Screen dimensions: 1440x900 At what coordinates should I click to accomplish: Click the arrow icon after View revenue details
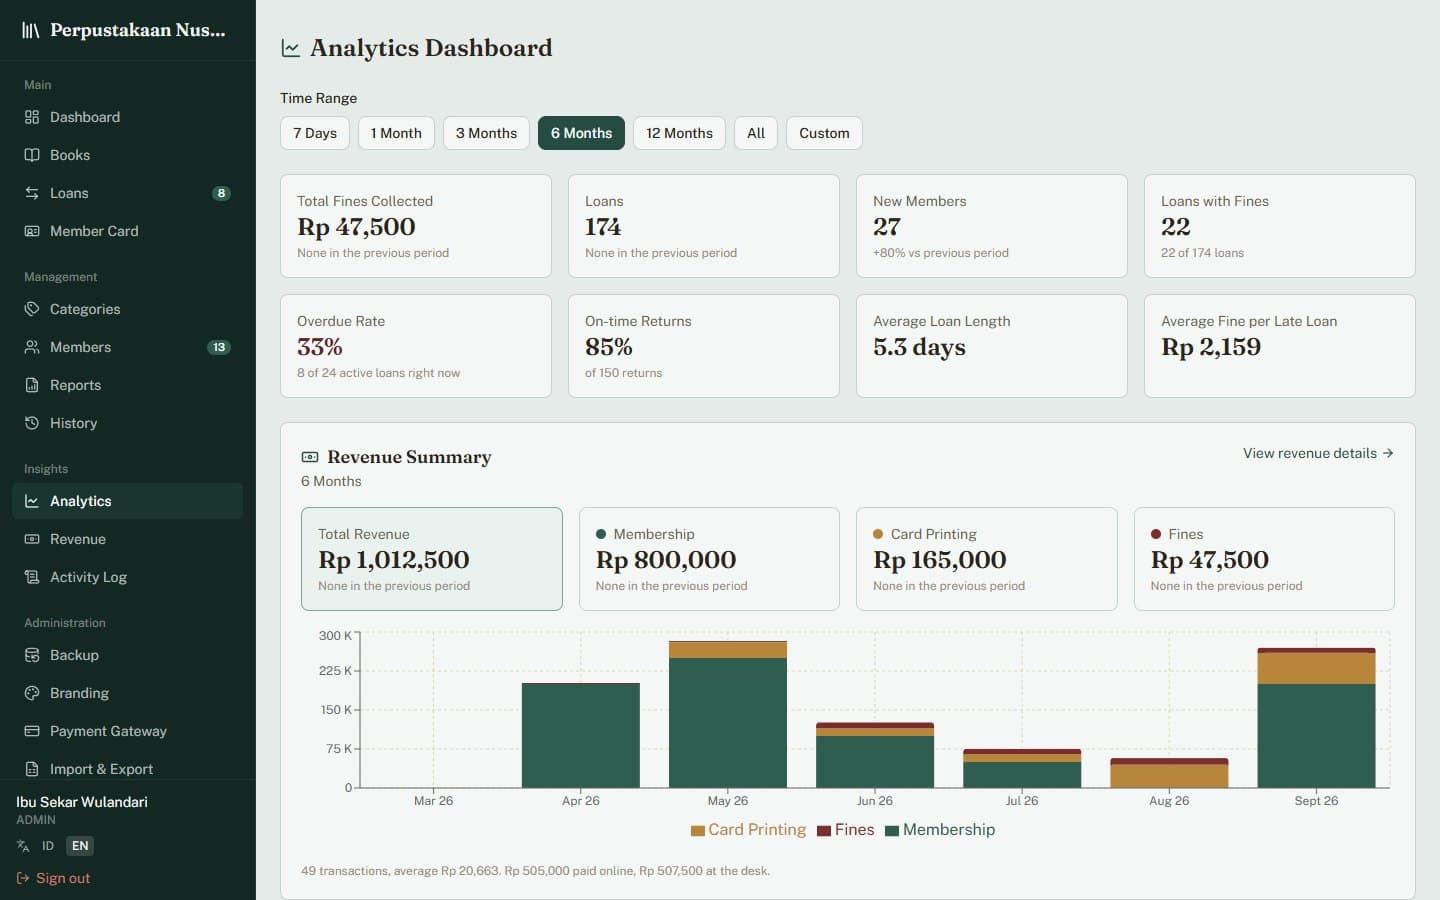(1388, 453)
